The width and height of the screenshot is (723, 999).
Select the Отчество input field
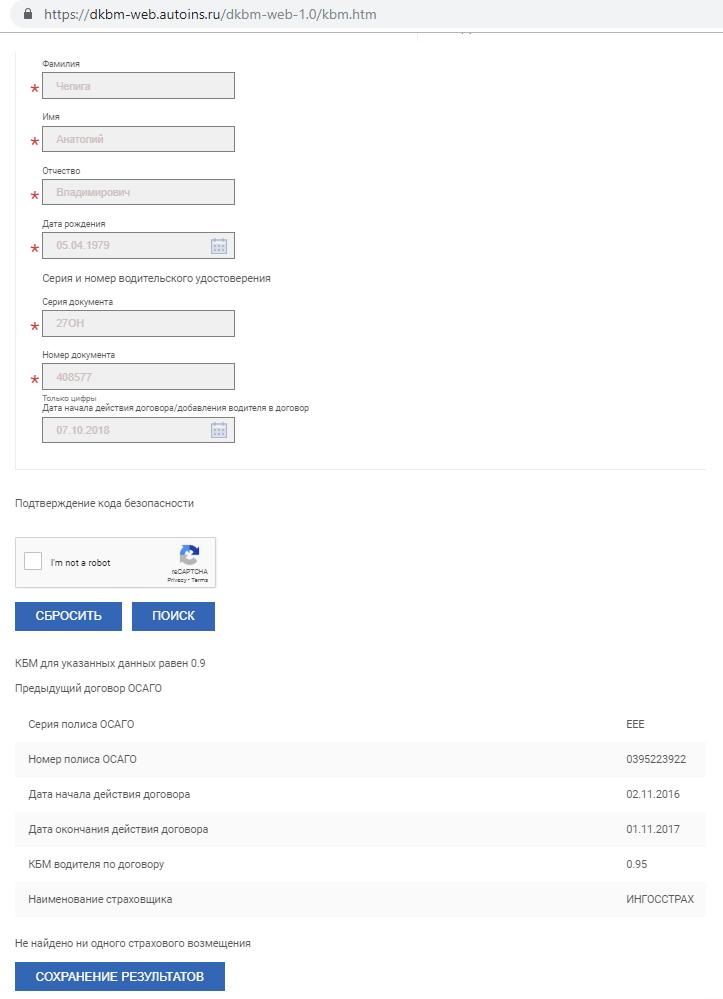click(138, 192)
